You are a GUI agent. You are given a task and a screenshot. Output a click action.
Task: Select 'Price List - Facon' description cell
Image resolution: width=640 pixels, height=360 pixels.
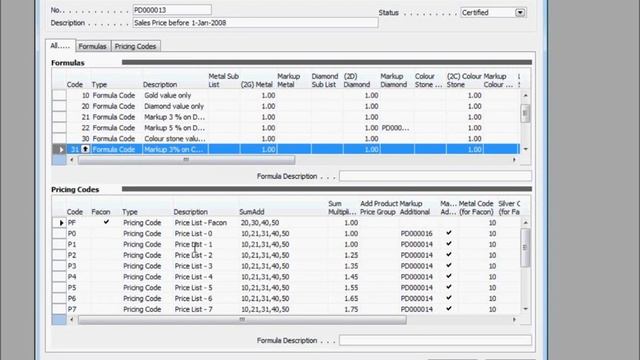[206, 223]
